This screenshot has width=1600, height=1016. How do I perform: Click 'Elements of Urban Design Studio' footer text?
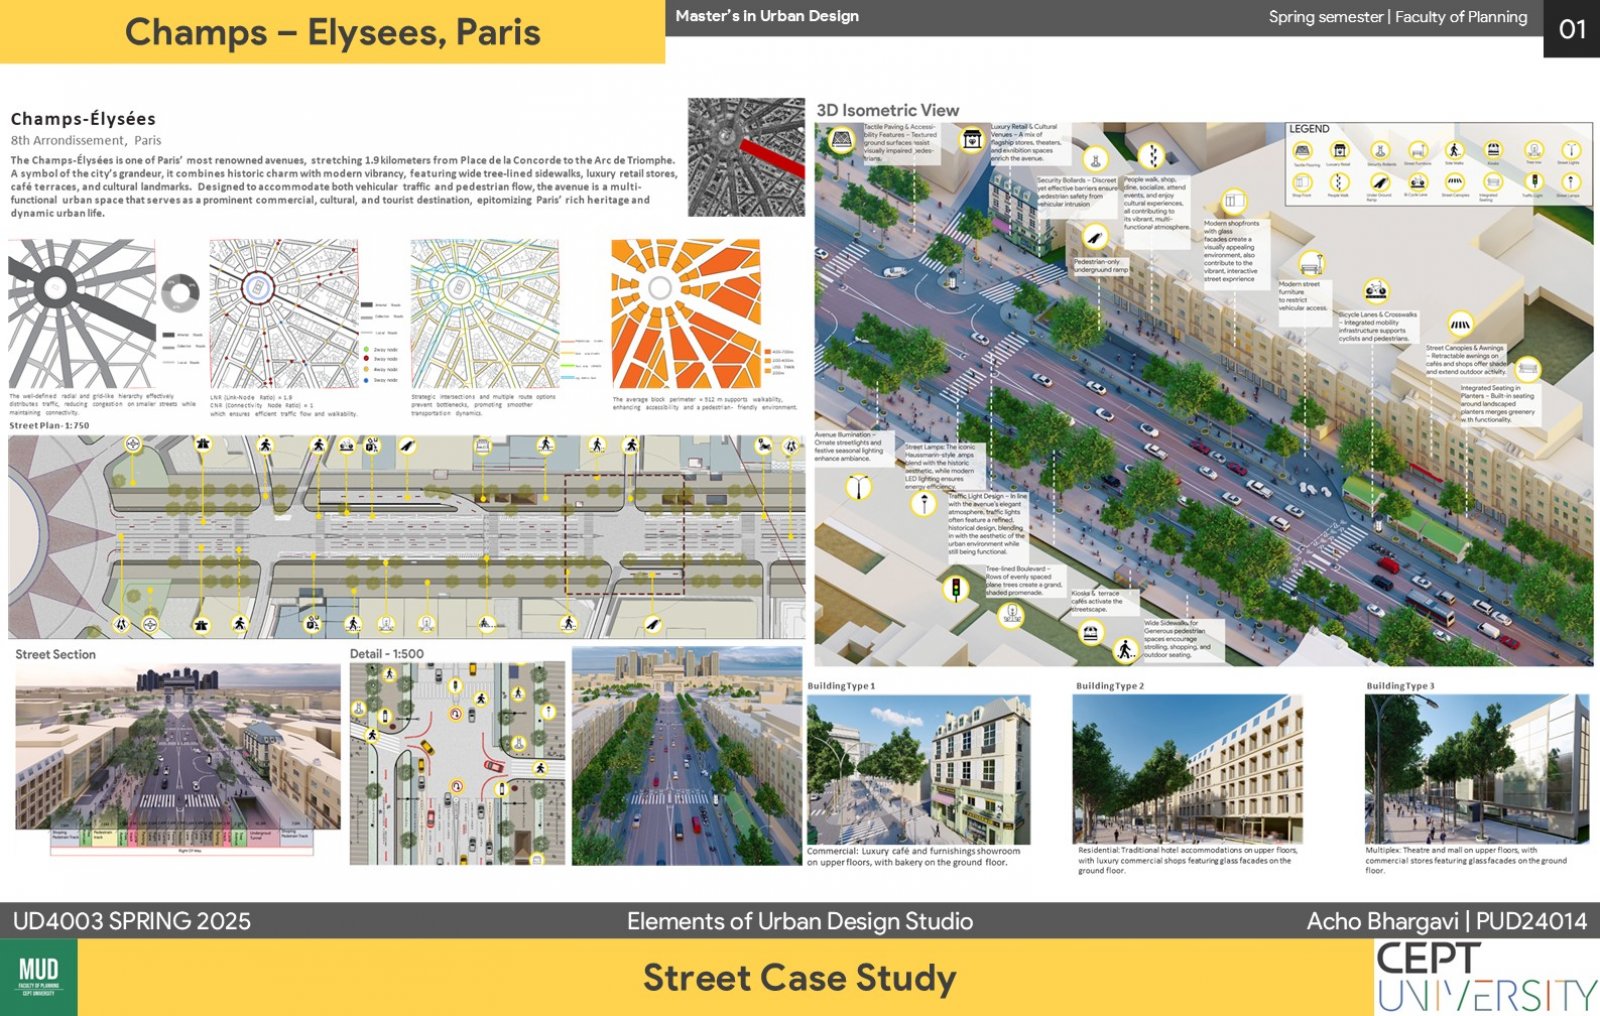[x=800, y=921]
